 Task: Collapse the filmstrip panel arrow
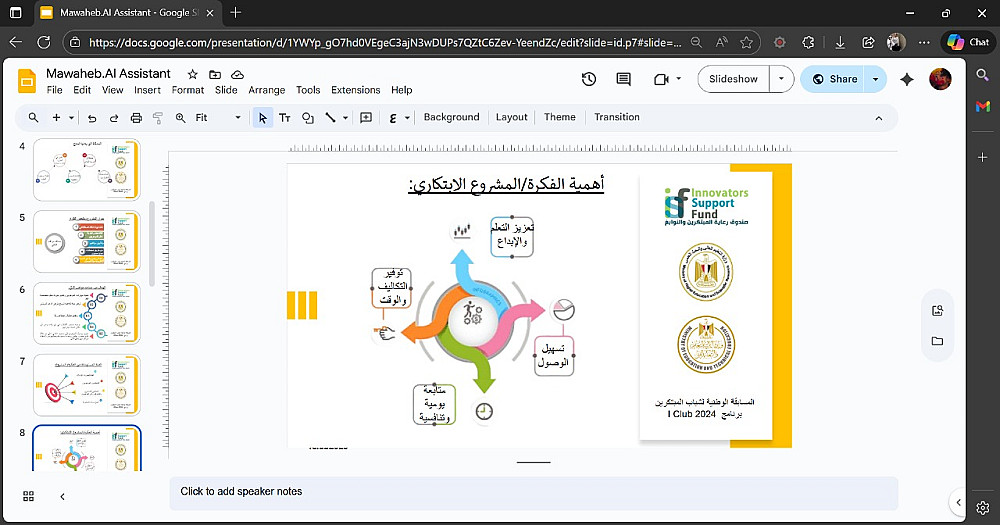(62, 496)
